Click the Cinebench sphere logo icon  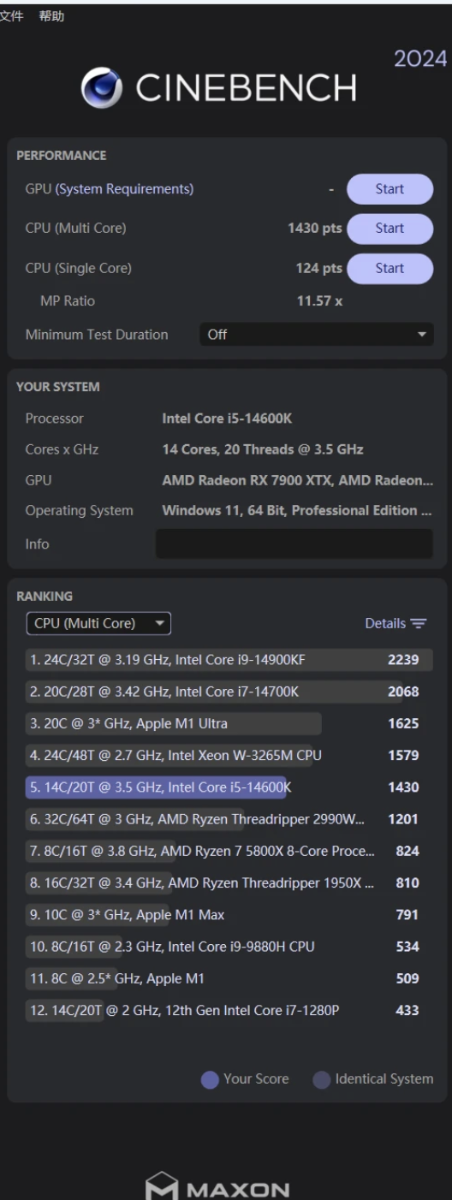click(103, 88)
